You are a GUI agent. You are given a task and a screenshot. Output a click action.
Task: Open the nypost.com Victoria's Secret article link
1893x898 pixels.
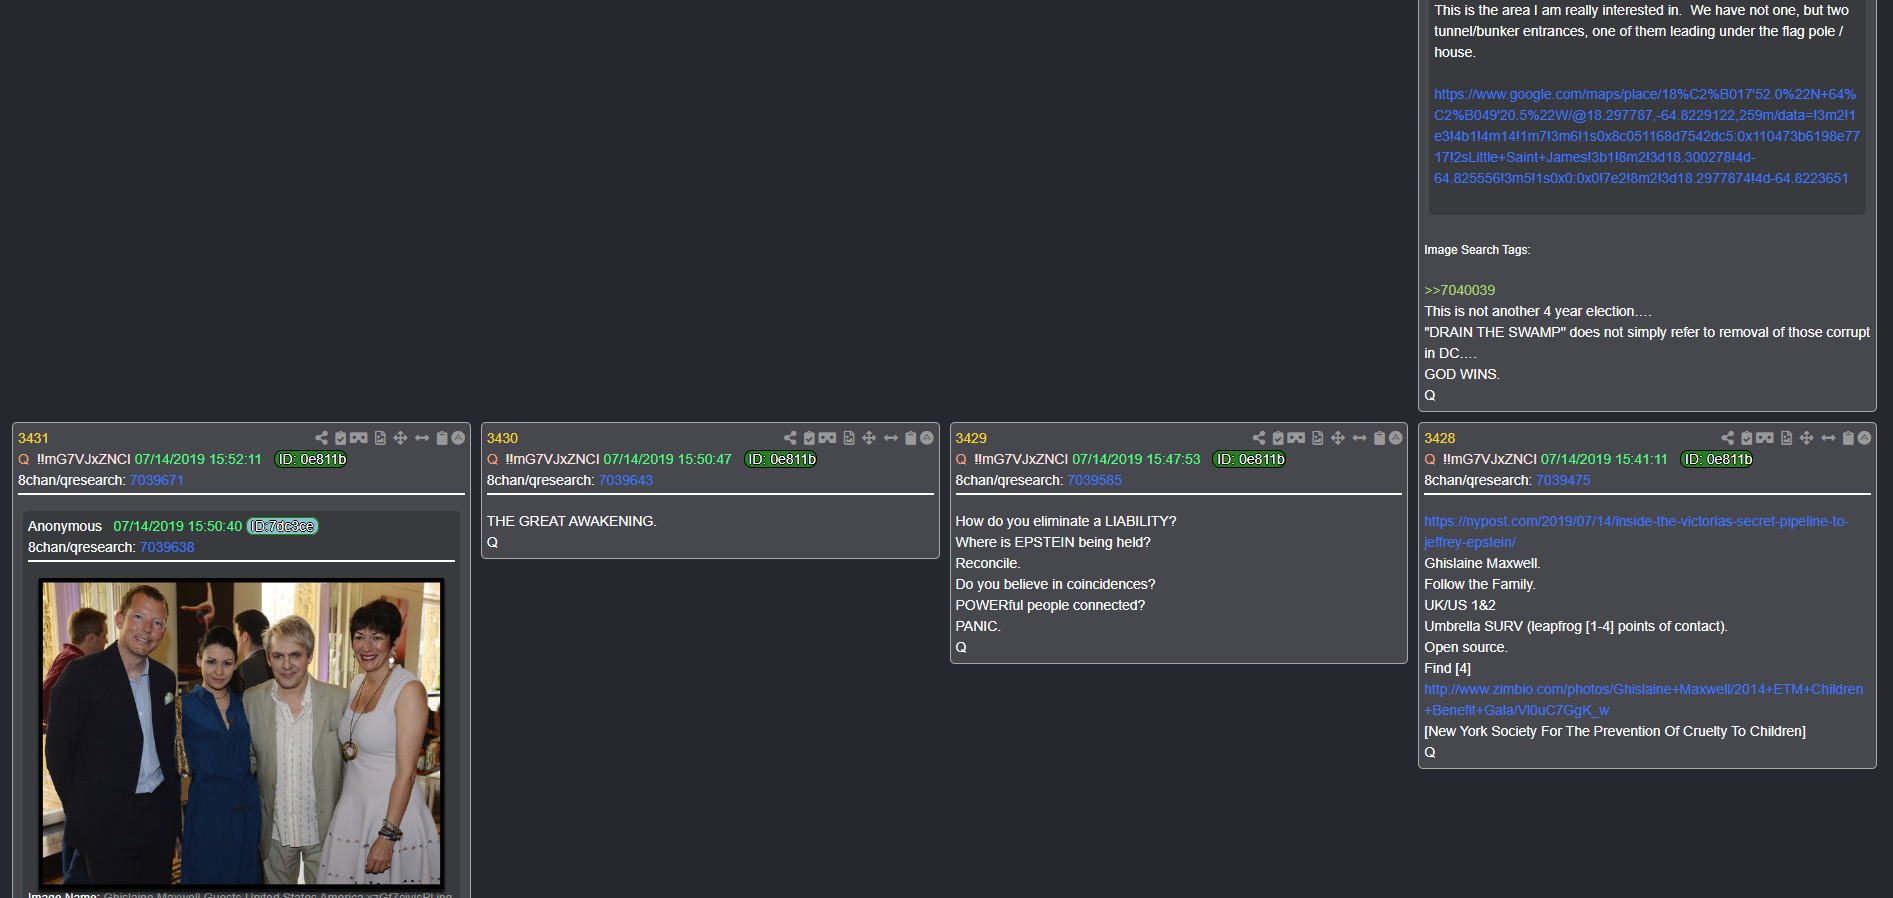click(1637, 532)
